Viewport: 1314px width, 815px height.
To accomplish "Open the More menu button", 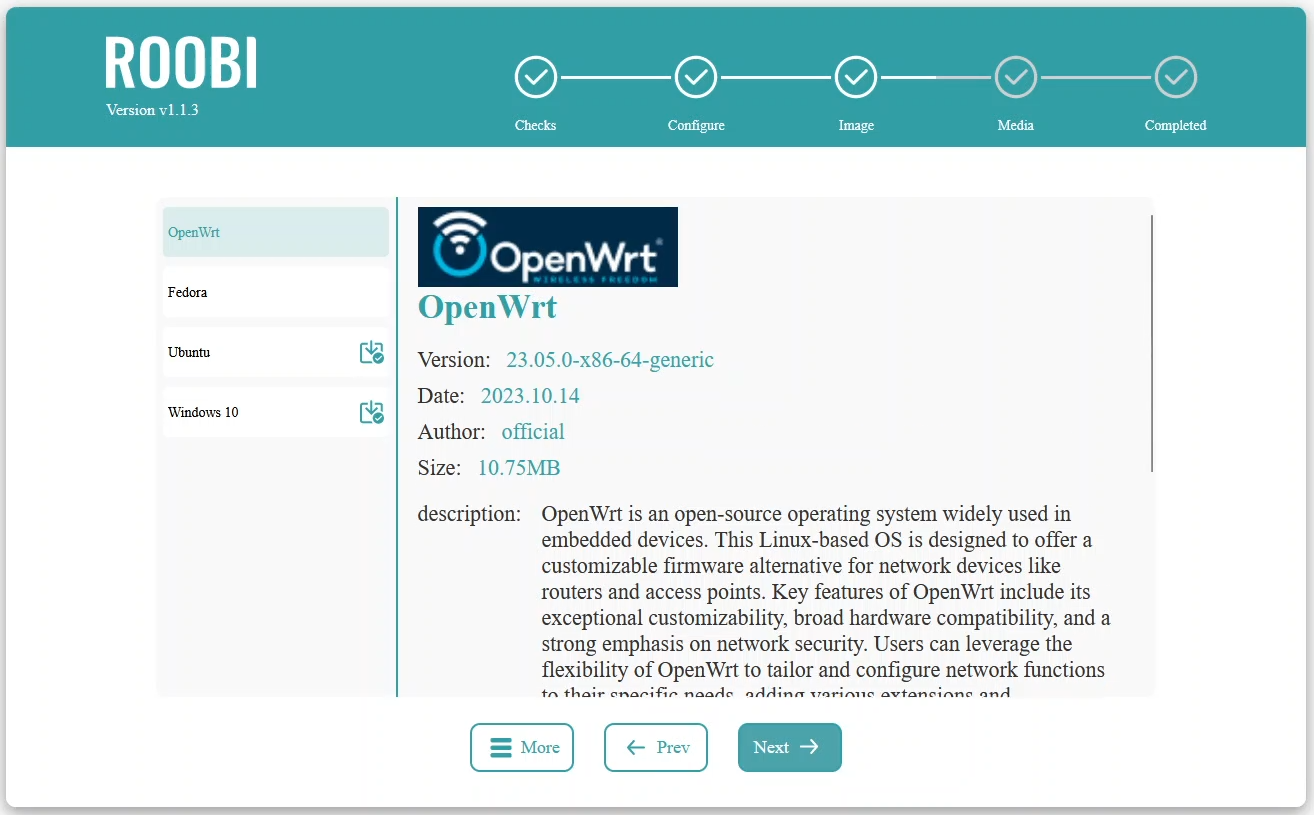I will 522,747.
